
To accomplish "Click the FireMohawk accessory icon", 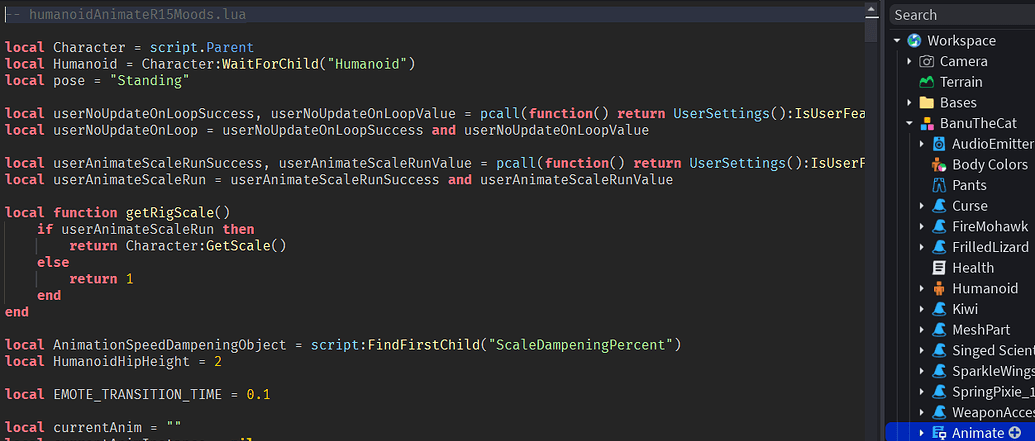I will click(939, 226).
